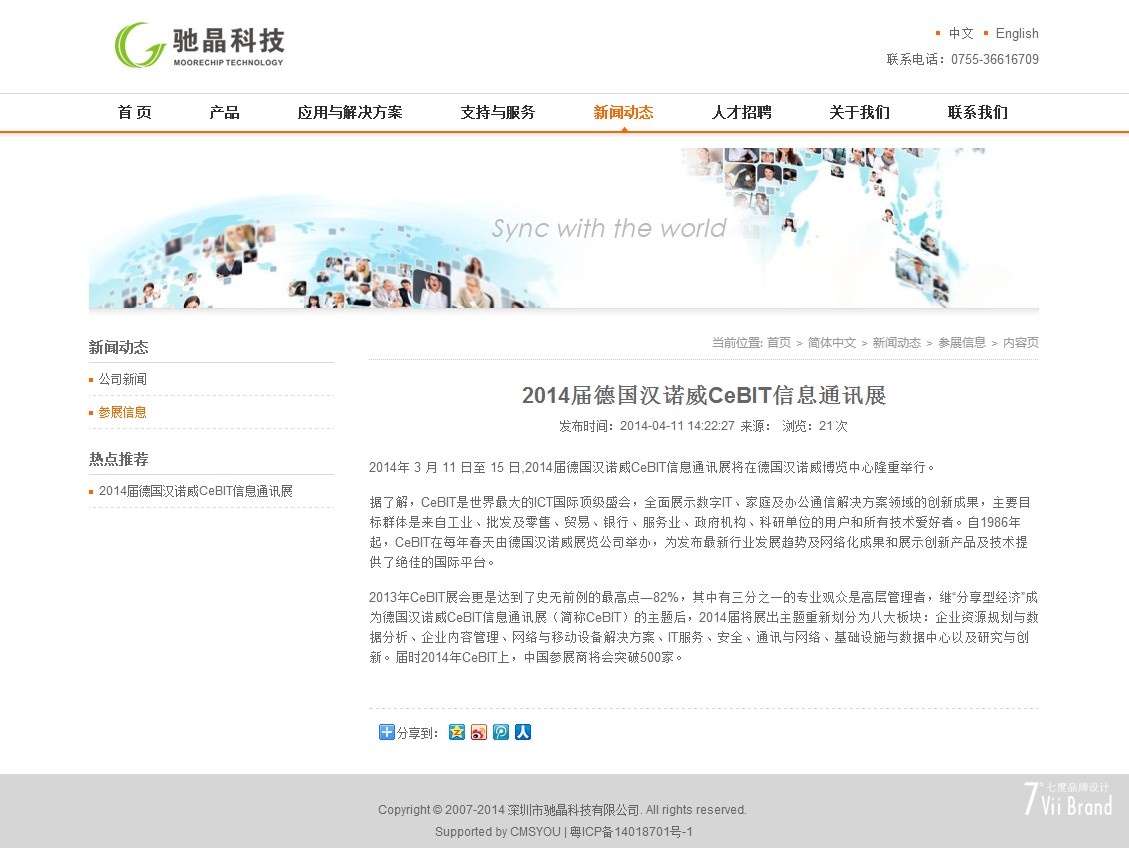The height and width of the screenshot is (848, 1129).
Task: Switch language to English
Action: pos(1016,33)
